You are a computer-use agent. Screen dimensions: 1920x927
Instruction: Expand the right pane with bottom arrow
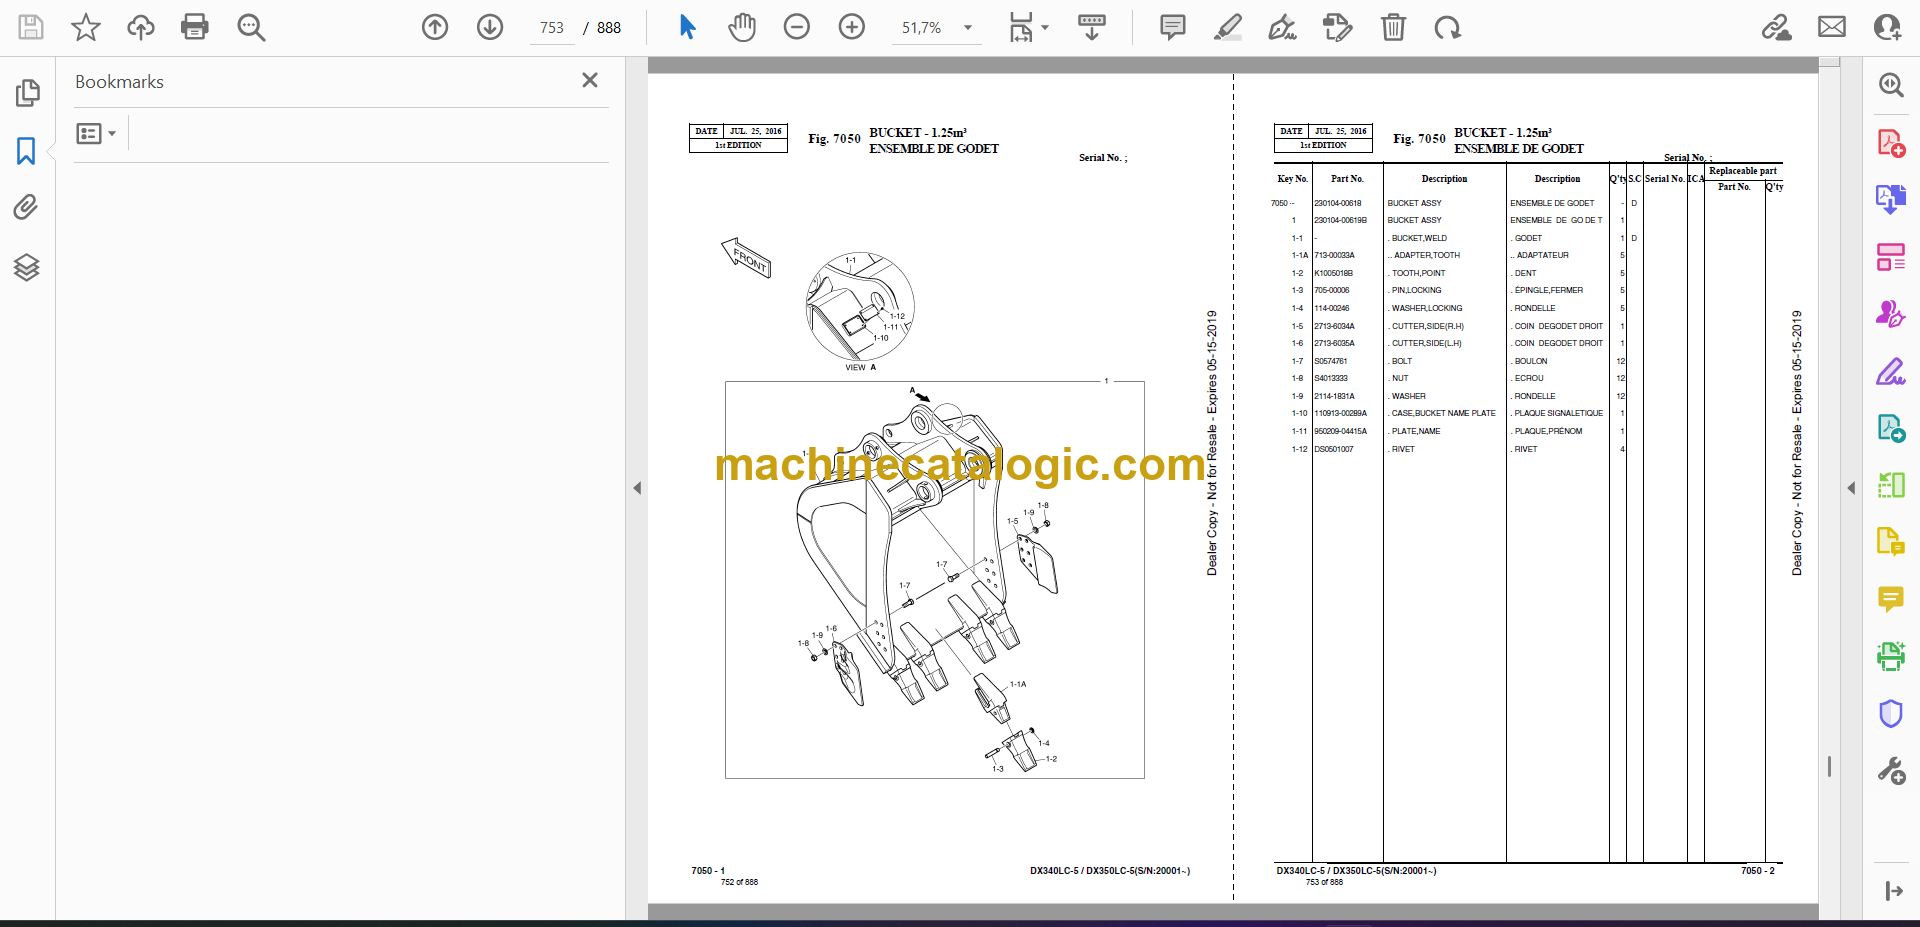tap(1893, 891)
